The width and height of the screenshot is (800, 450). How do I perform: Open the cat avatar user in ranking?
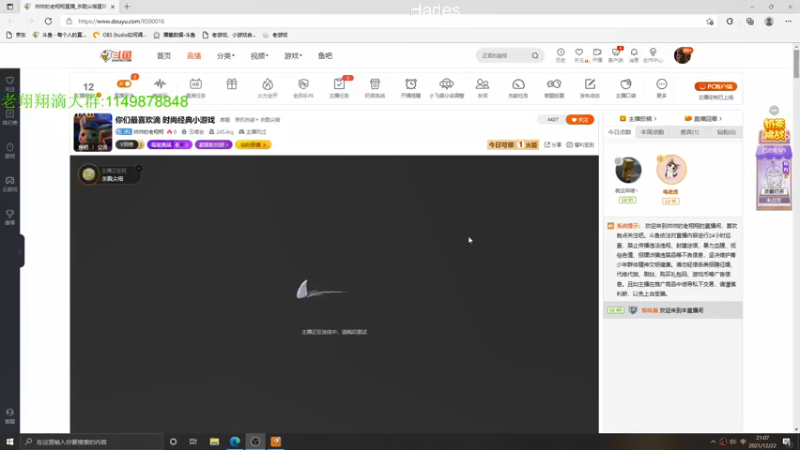point(671,169)
